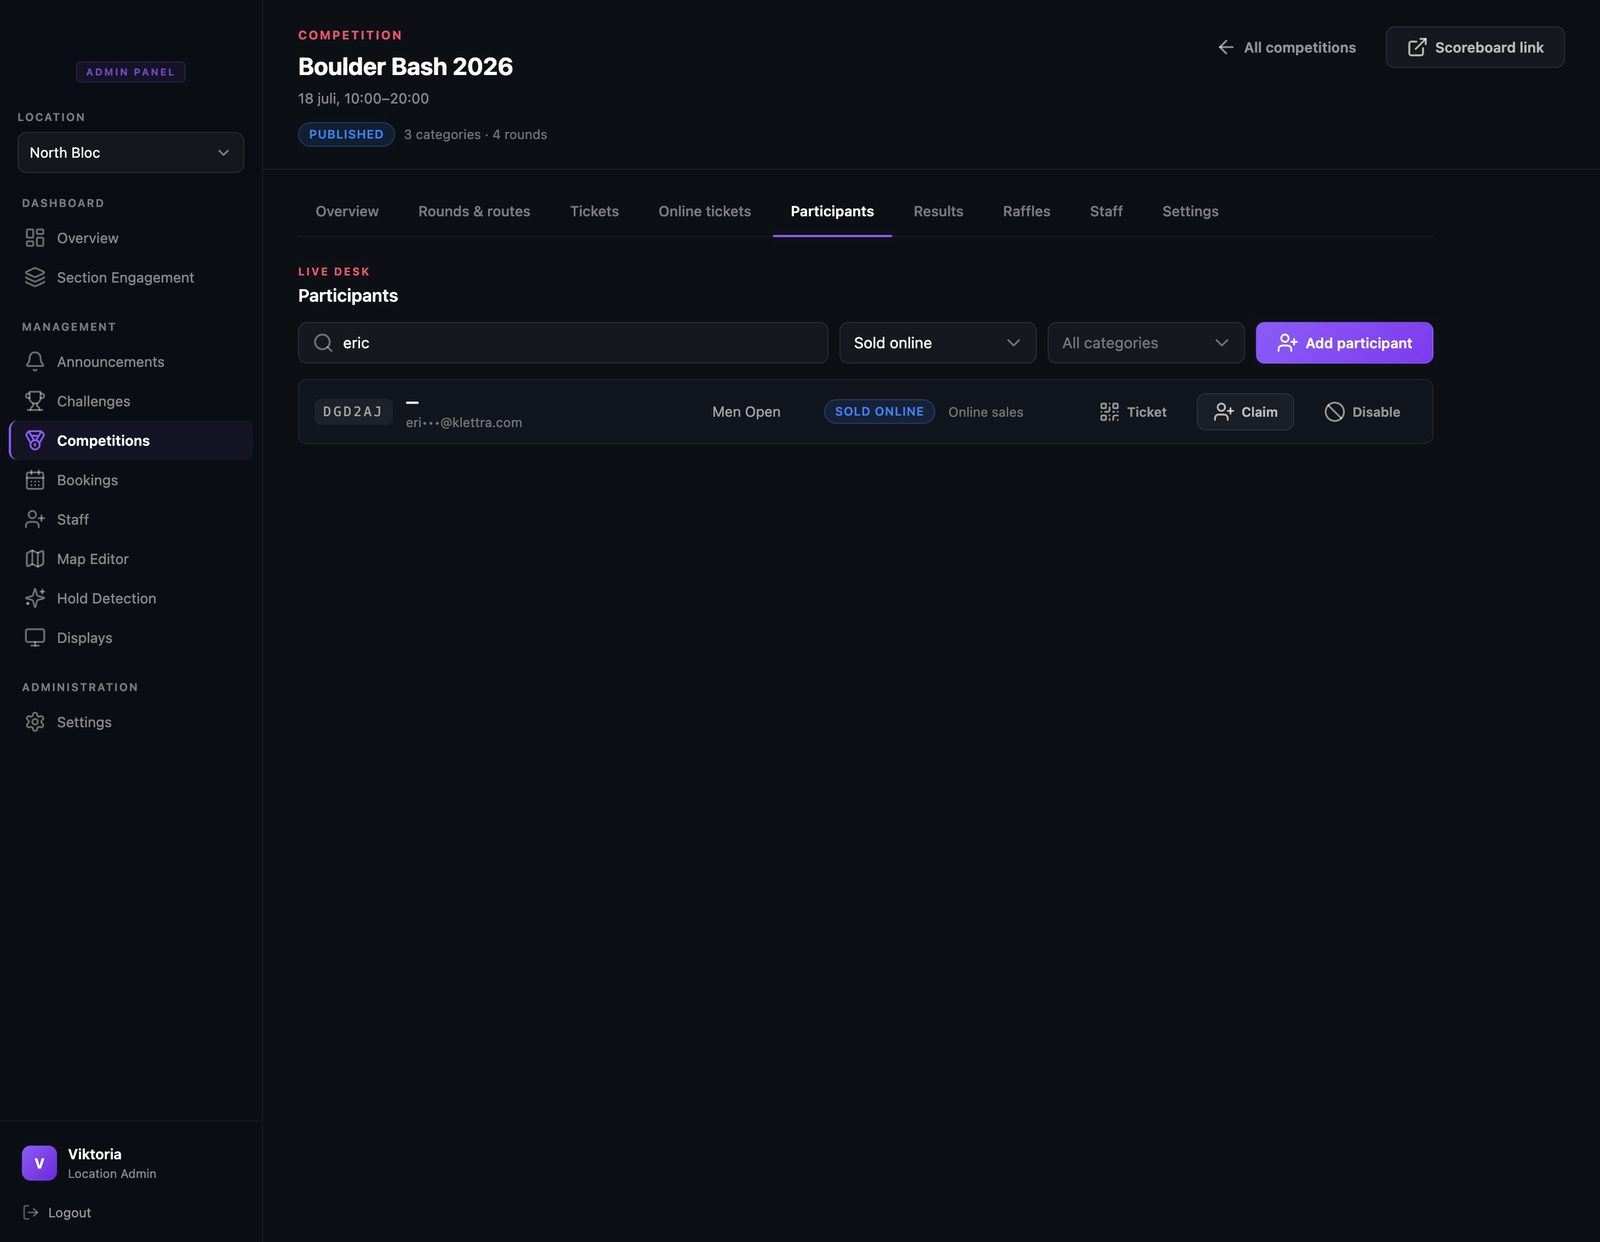Open the Scoreboard link button
This screenshot has height=1242, width=1600.
point(1475,47)
